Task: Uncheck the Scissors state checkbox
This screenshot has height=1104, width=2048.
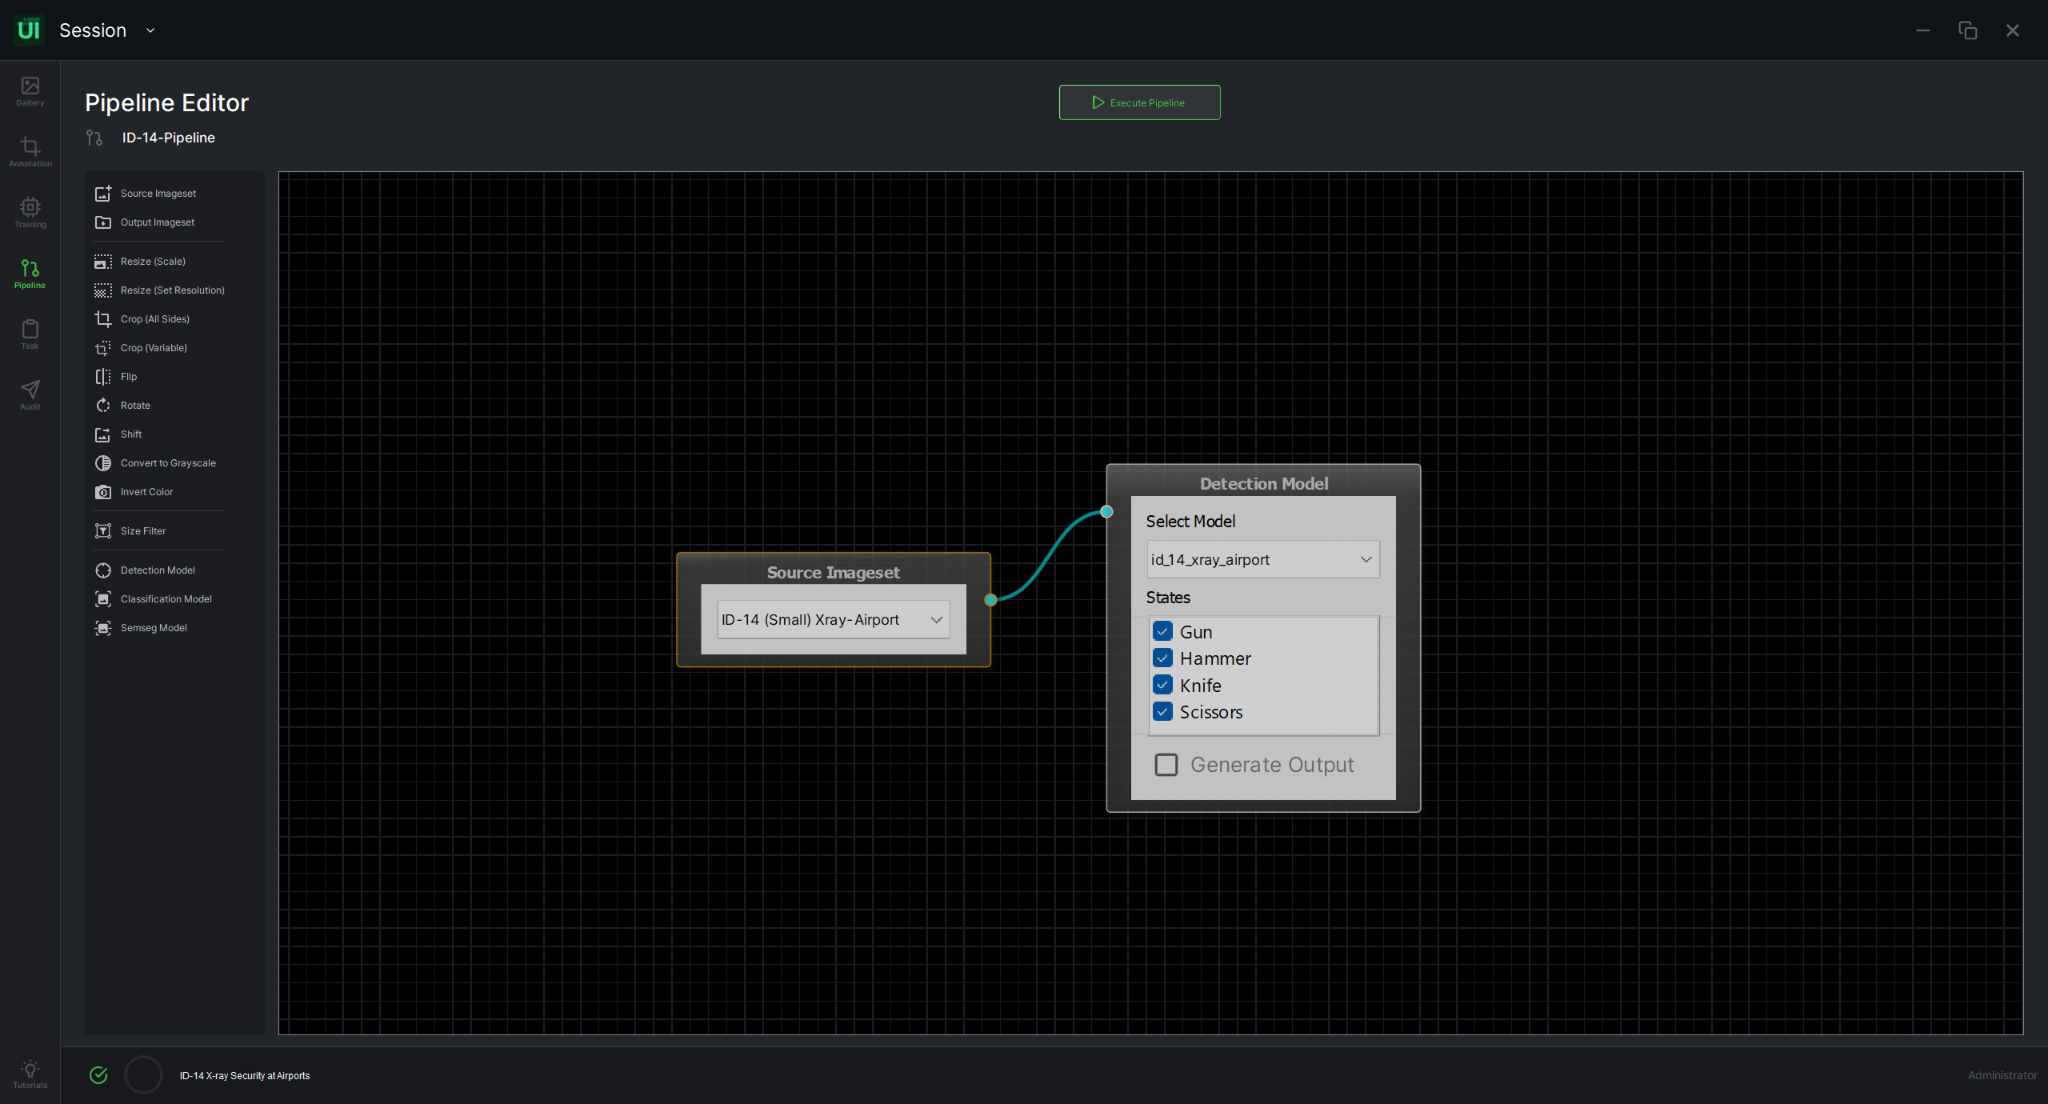Action: tap(1163, 712)
